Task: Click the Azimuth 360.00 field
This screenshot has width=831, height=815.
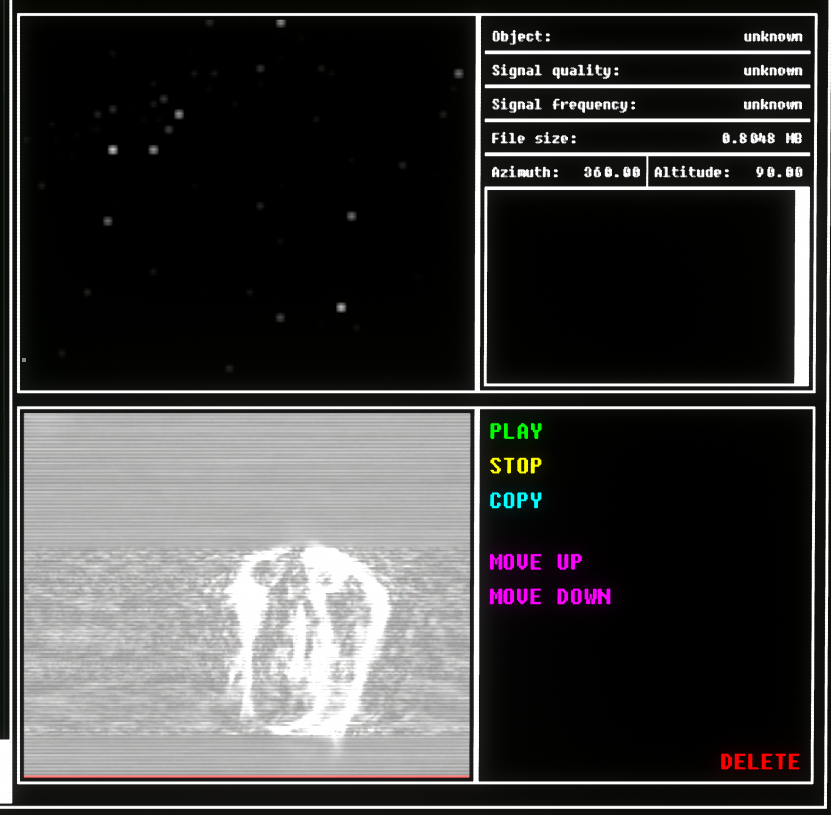Action: point(565,172)
